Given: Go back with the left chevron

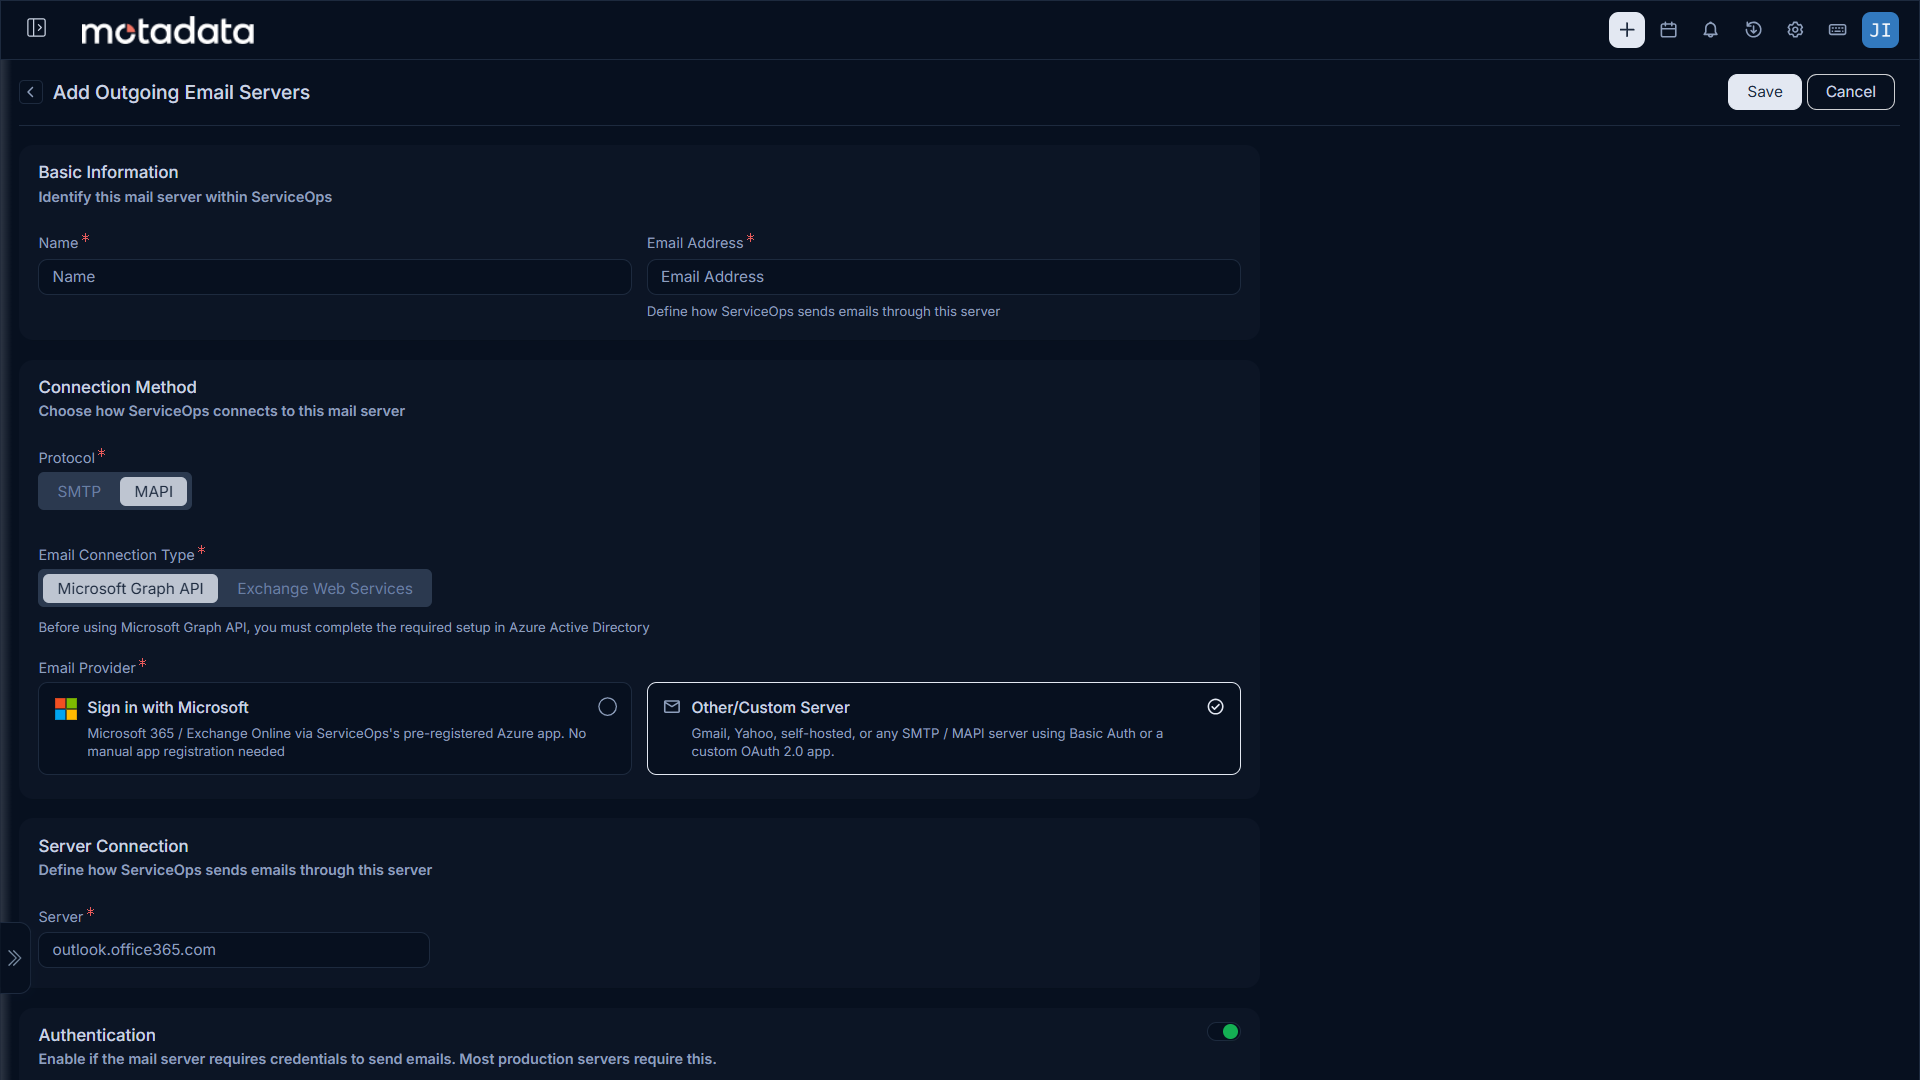Looking at the screenshot, I should (x=31, y=92).
